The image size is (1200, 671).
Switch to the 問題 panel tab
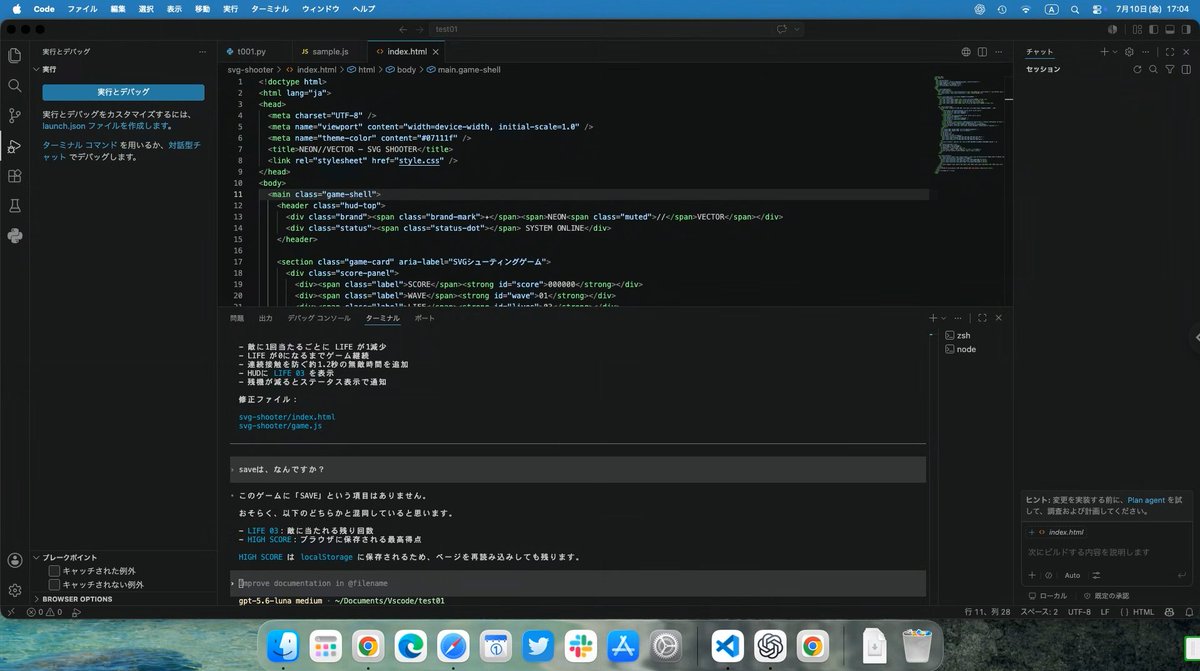(236, 318)
